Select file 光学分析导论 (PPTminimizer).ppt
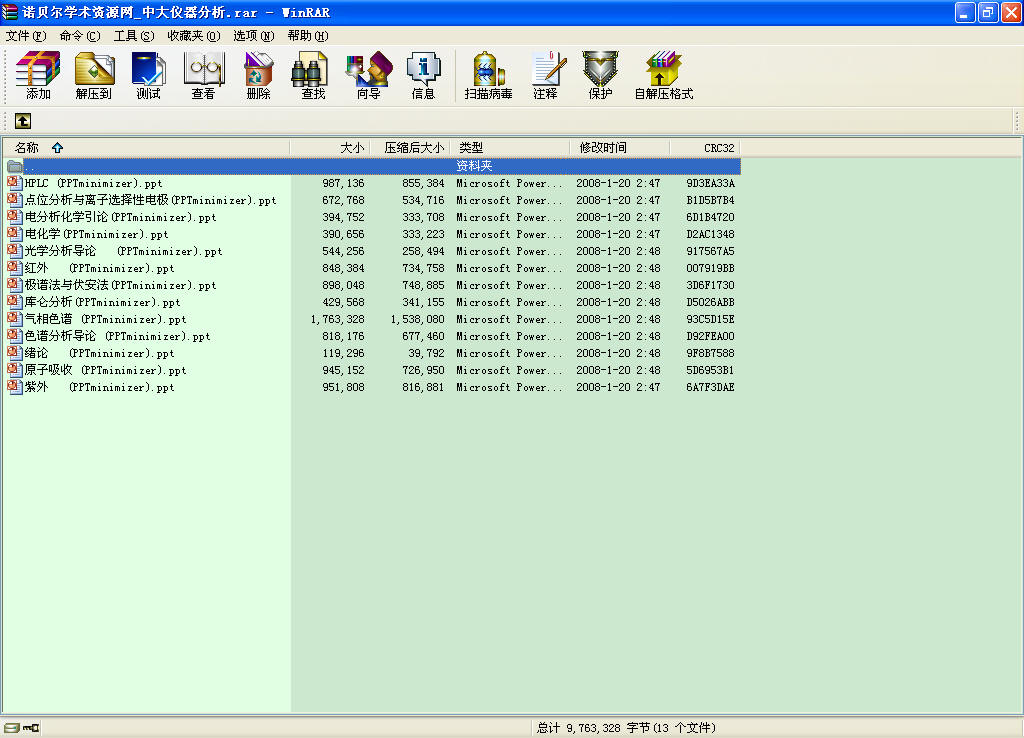The height and width of the screenshot is (738, 1024). click(123, 251)
